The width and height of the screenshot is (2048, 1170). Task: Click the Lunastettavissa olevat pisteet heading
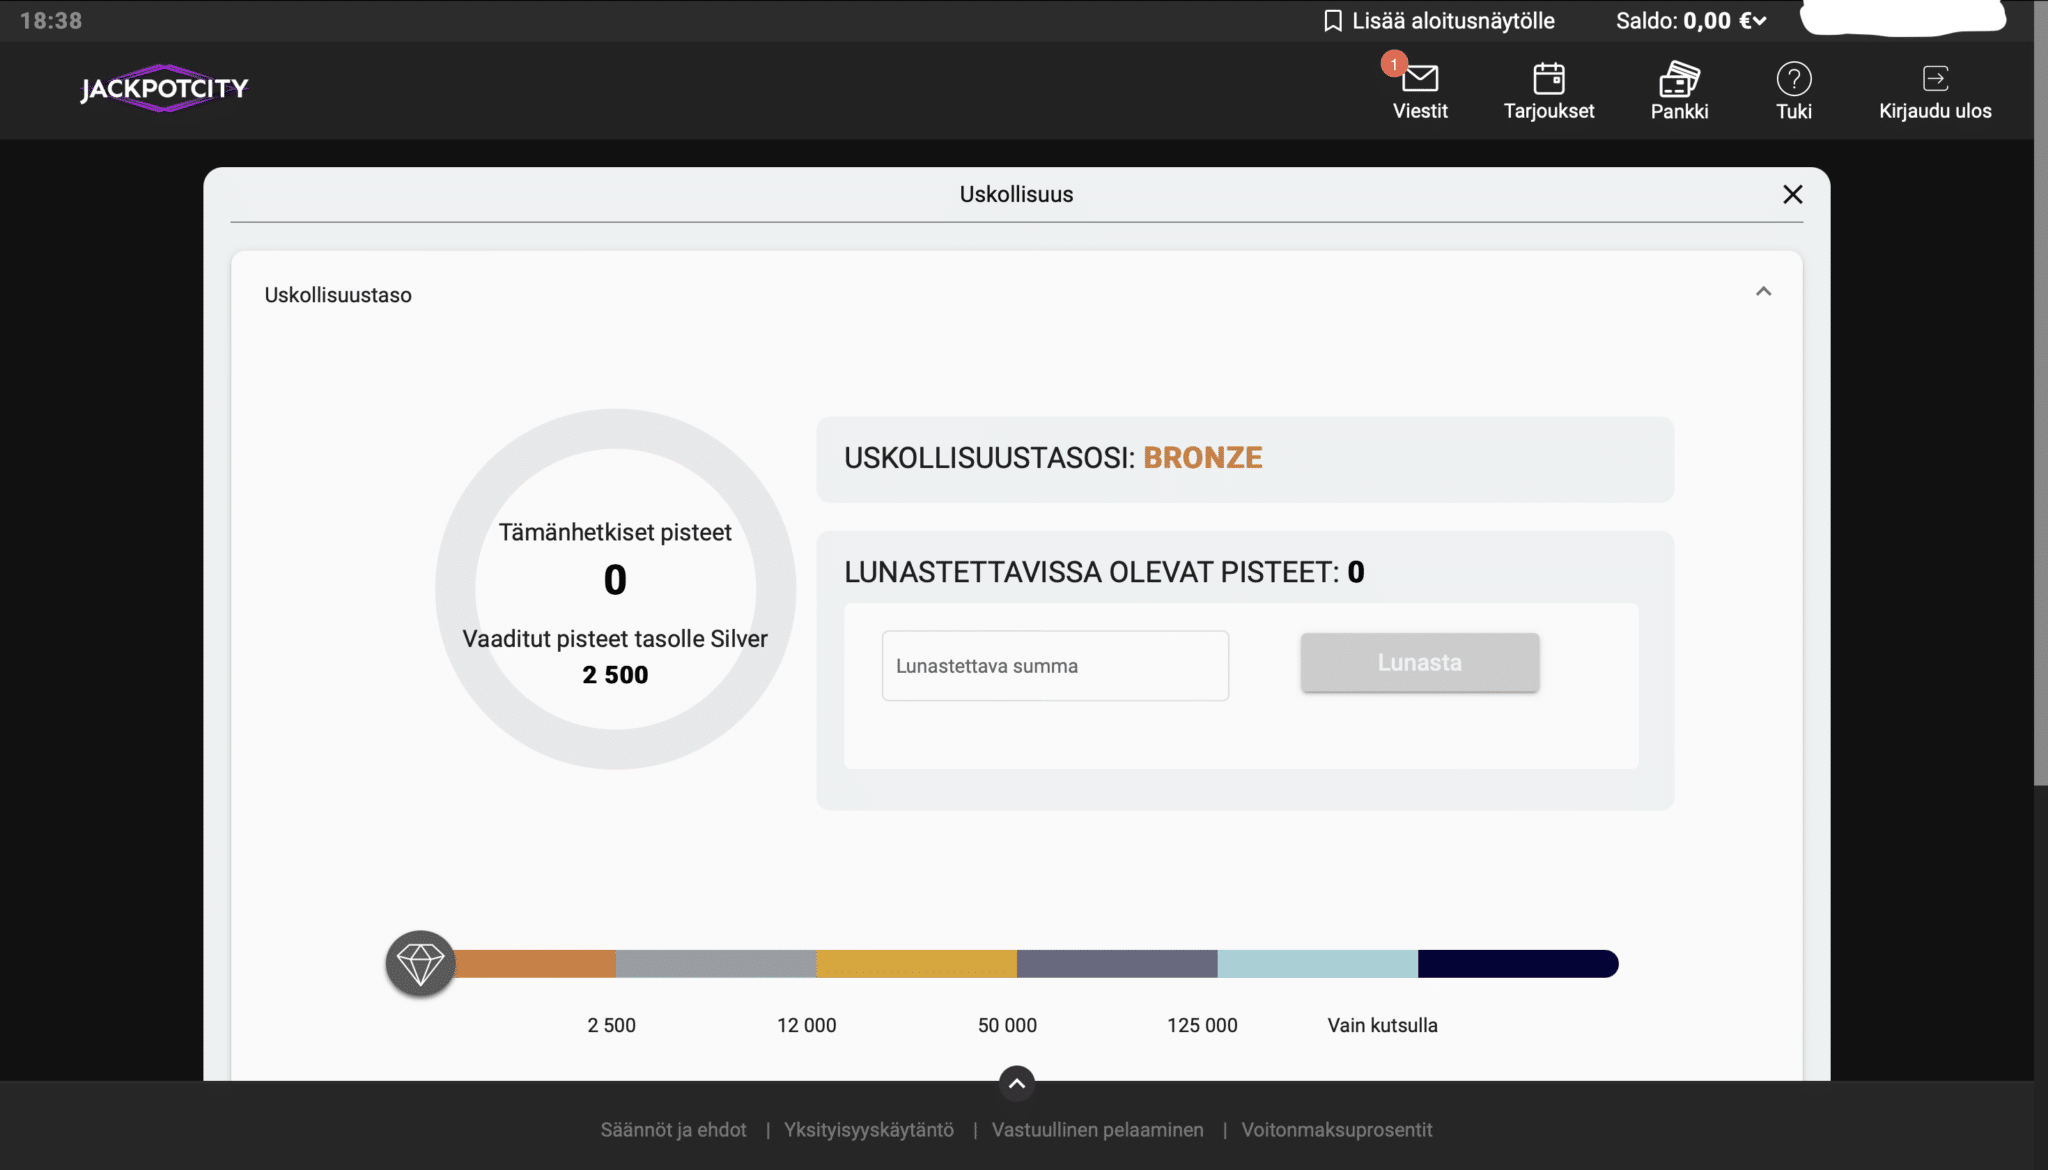tap(1104, 572)
